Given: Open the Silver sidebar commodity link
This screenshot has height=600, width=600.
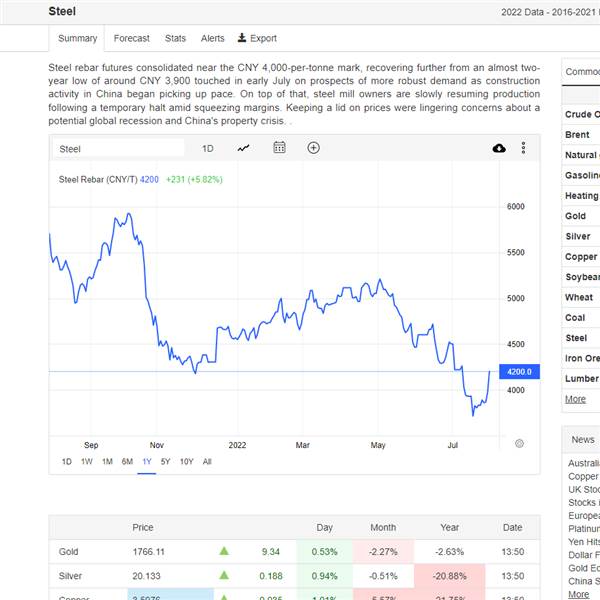Looking at the screenshot, I should point(578,236).
